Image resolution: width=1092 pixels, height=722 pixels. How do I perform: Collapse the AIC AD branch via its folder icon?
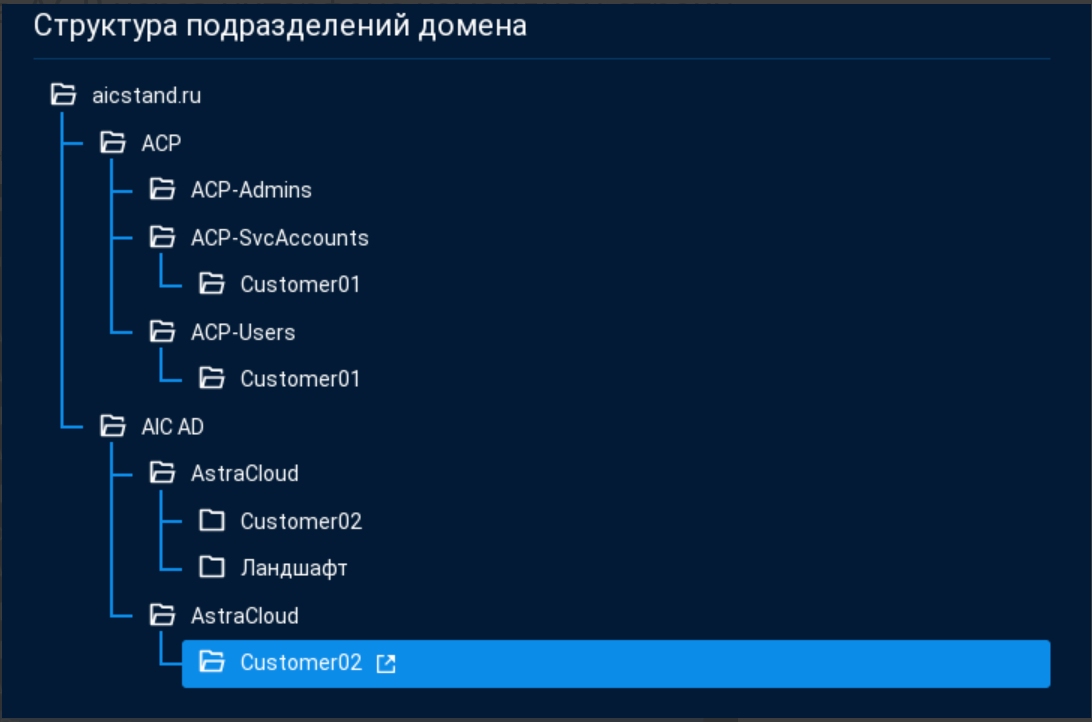pos(113,427)
